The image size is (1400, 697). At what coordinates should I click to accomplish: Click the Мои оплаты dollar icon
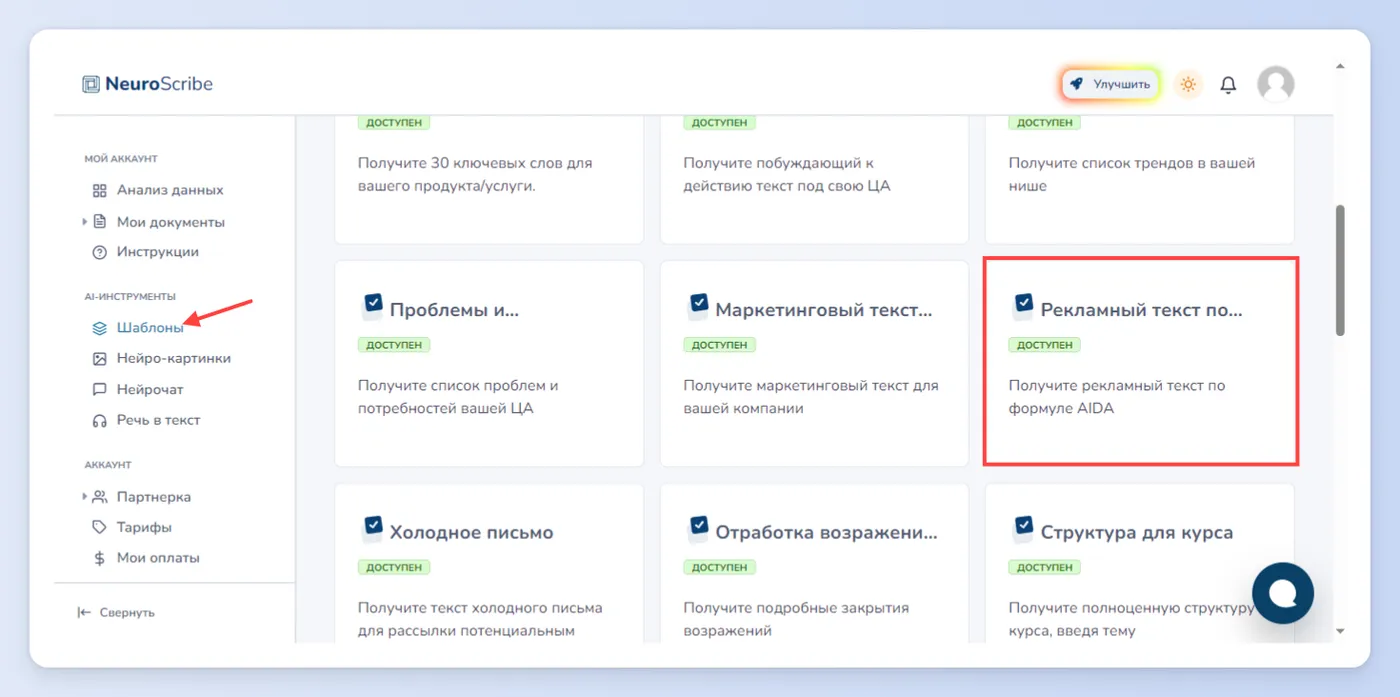[99, 558]
